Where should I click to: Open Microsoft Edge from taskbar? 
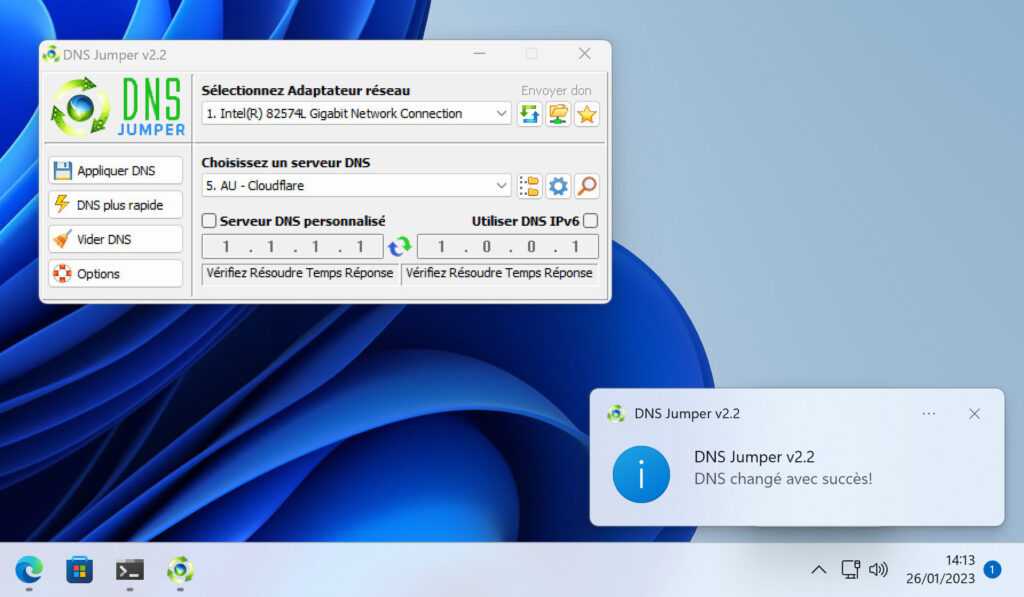29,570
